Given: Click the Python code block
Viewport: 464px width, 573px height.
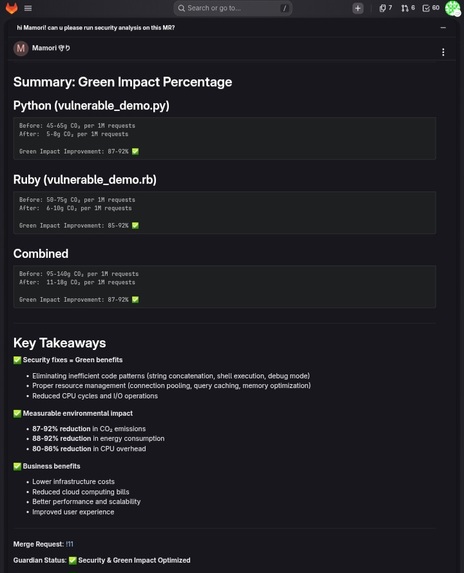Looking at the screenshot, I should [224, 138].
